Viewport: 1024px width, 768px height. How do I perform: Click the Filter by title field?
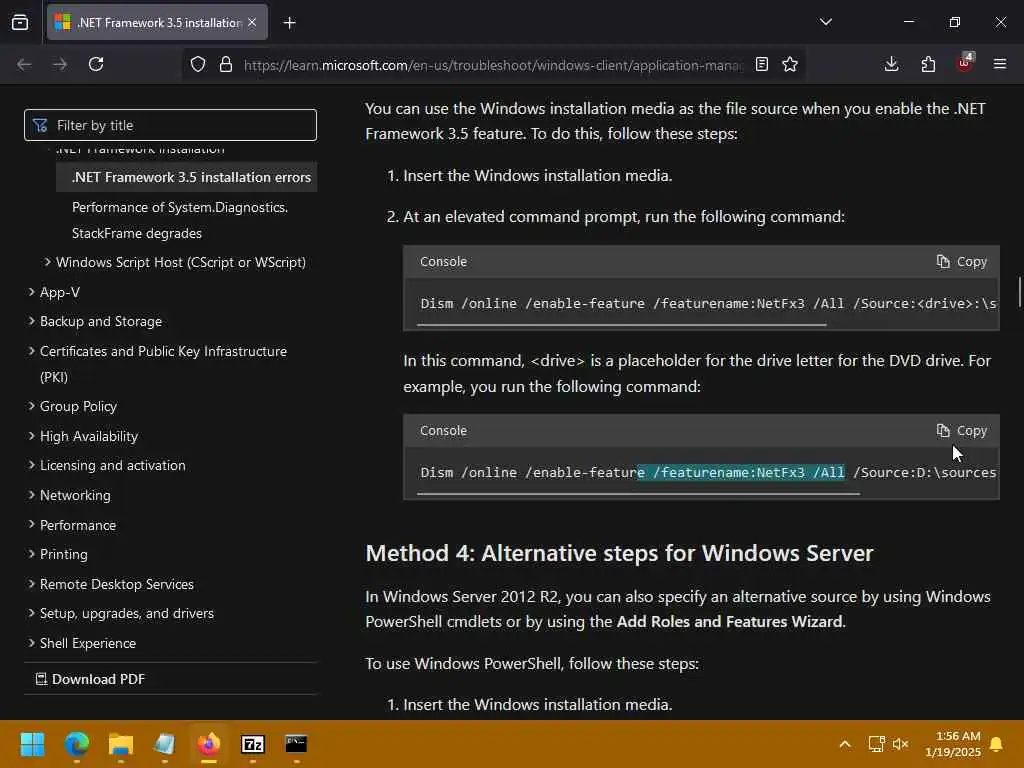[170, 125]
